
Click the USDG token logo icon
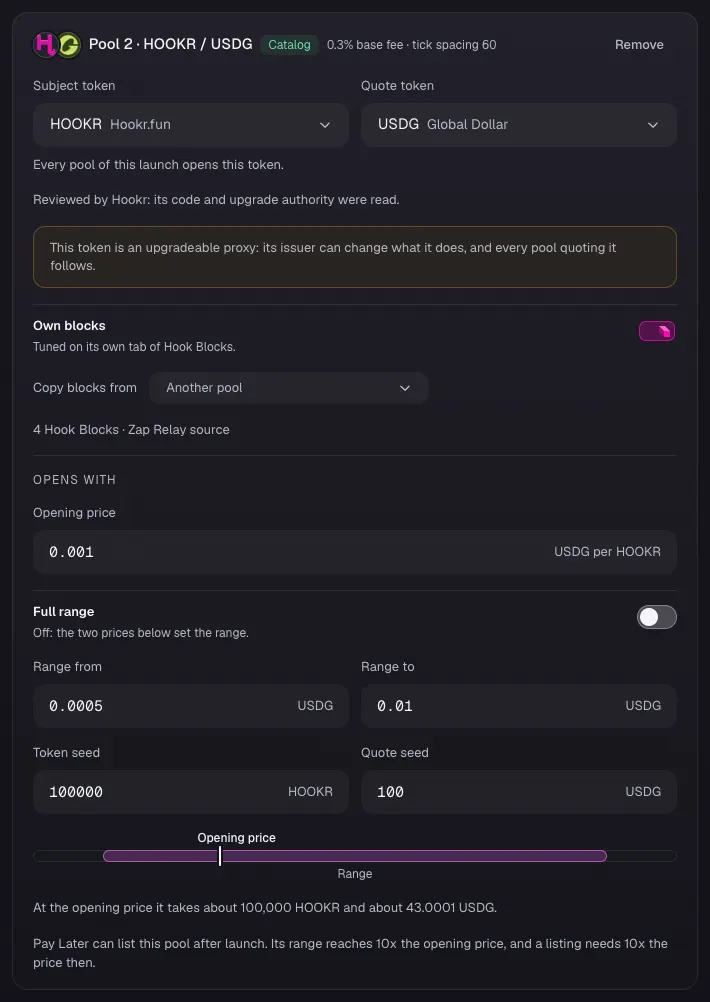pyautogui.click(x=69, y=45)
